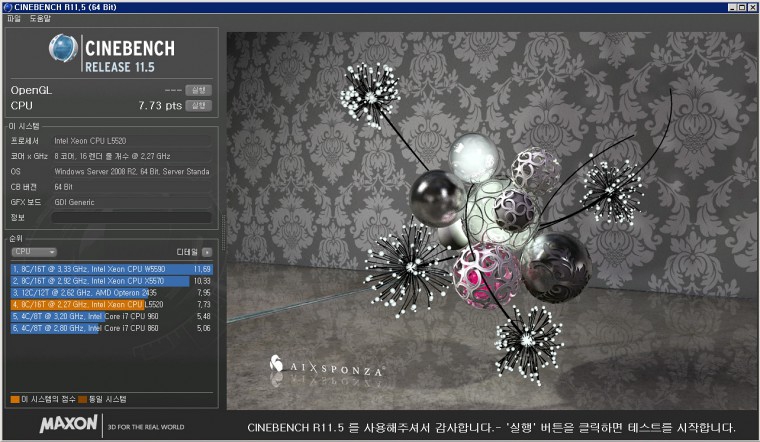Minimize the Cinebench window

732,7
